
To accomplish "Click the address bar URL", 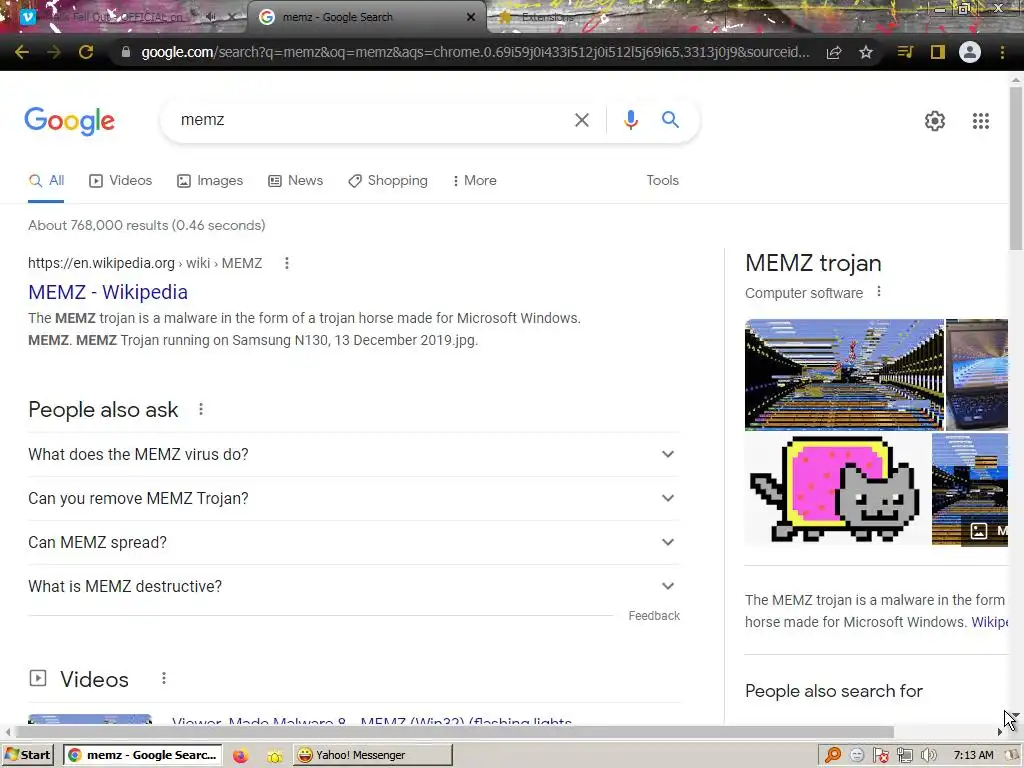I will (475, 52).
